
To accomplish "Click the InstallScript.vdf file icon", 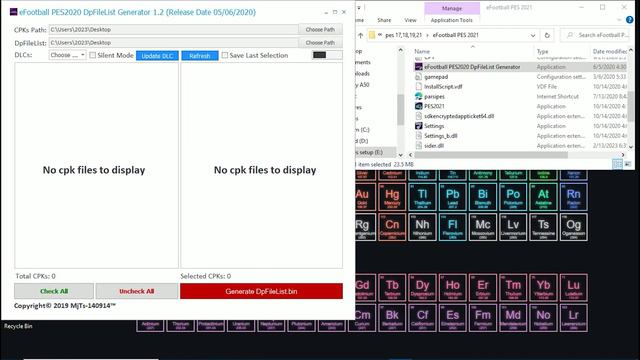I will coord(418,87).
